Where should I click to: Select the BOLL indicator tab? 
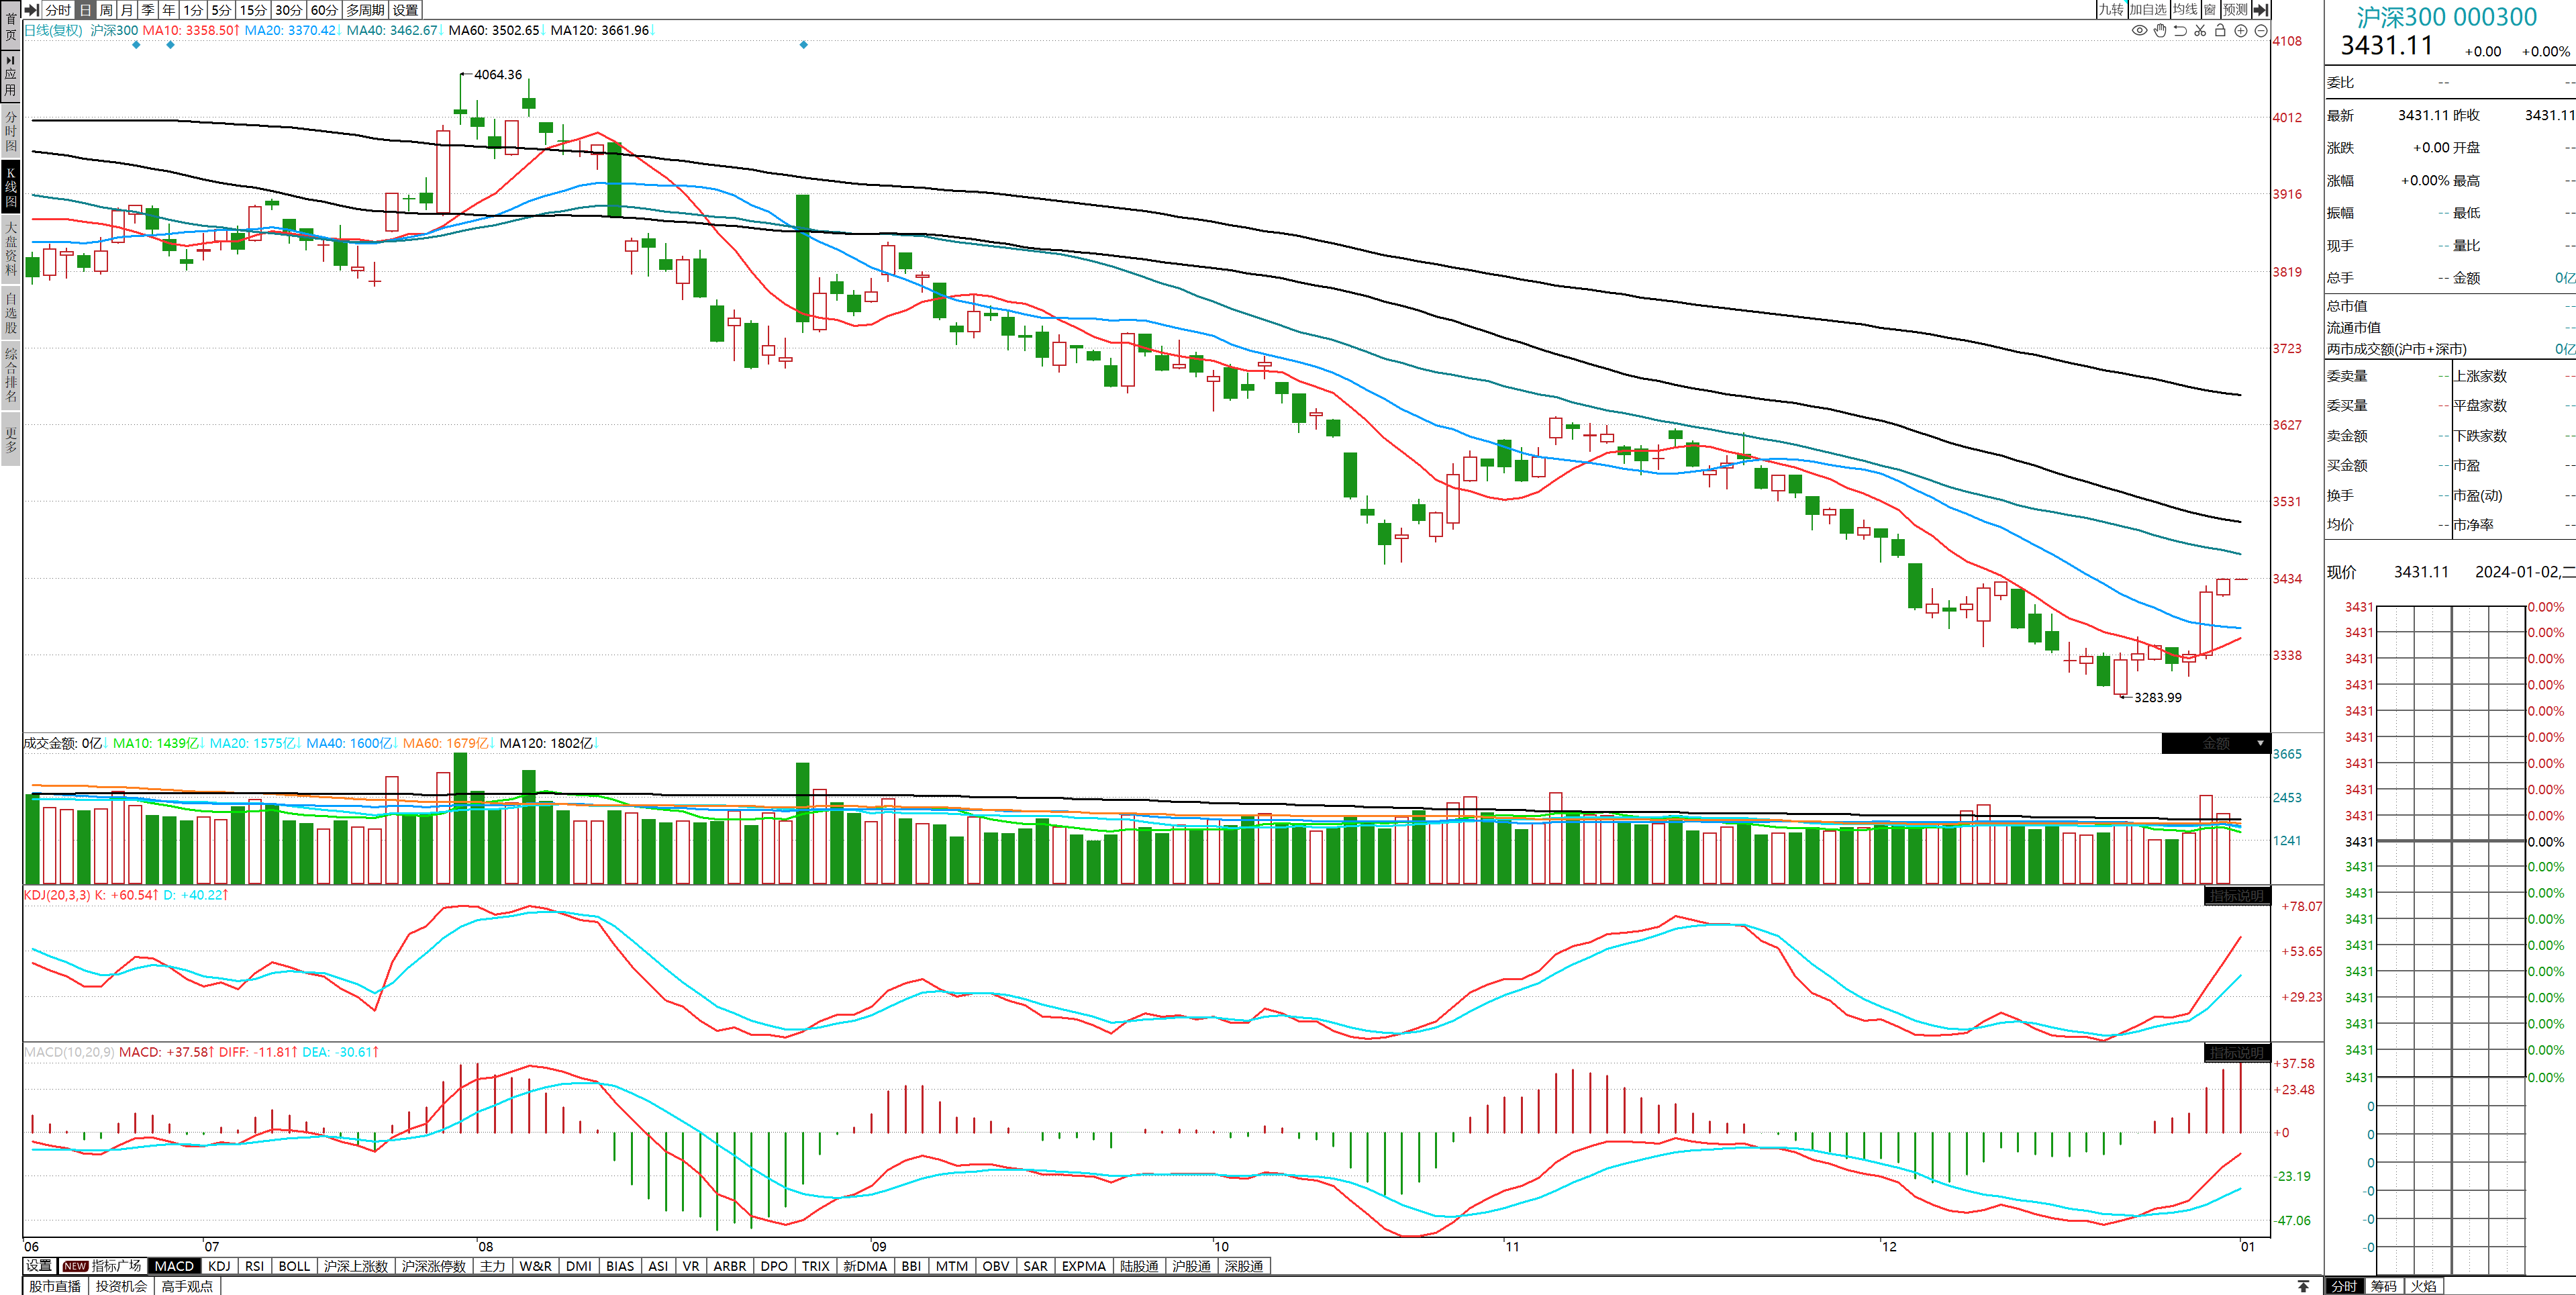(294, 1266)
